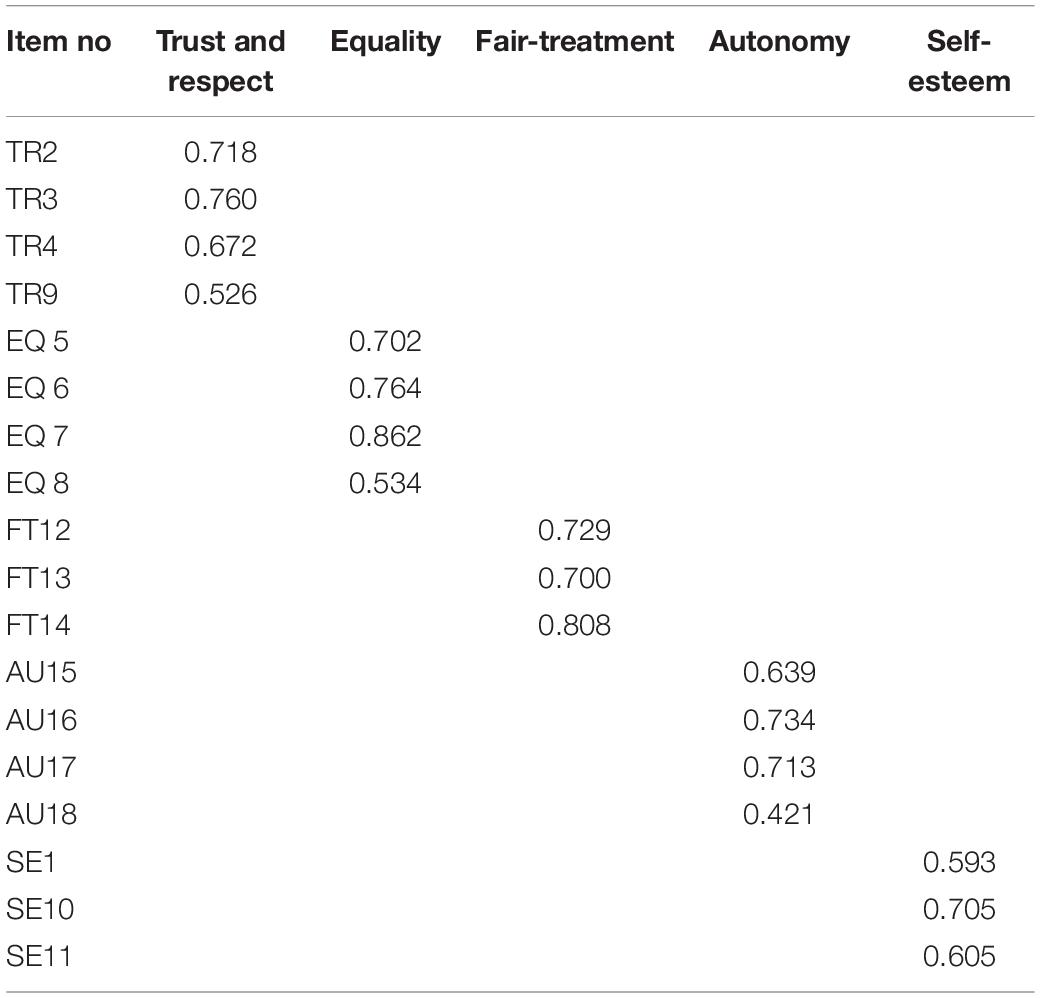Click the 0.705 value for SE10
This screenshot has width=1040, height=998.
coord(959,908)
